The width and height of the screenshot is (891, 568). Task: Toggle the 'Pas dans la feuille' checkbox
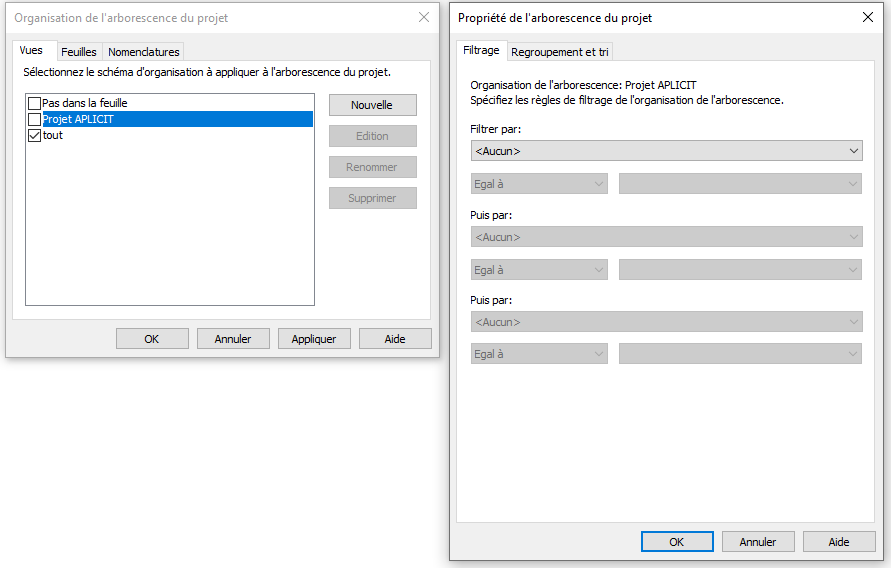[35, 103]
